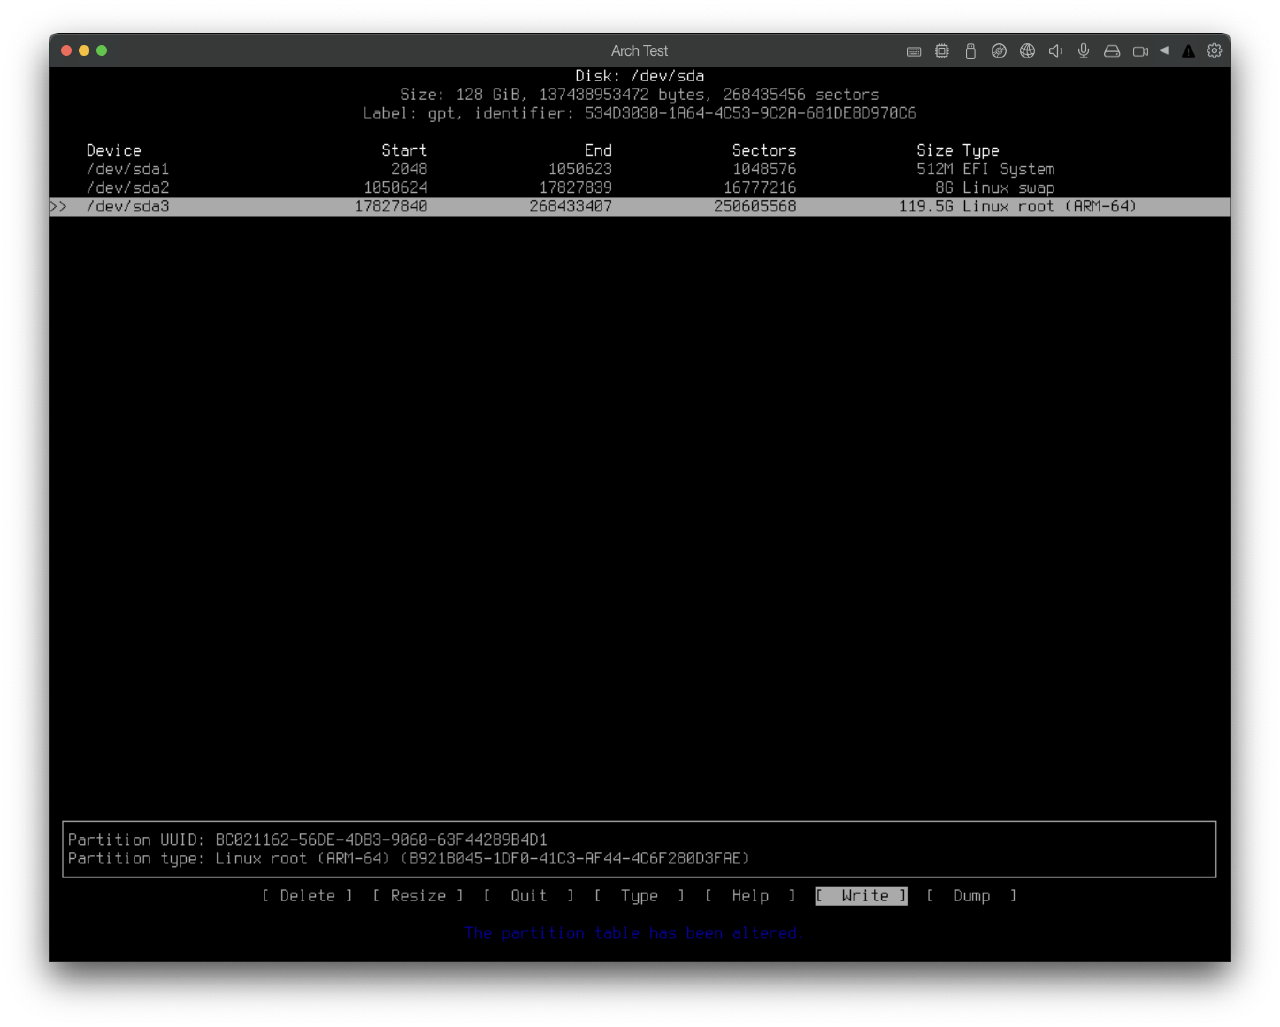Select the Write option in cfdisk
The height and width of the screenshot is (1027, 1280).
point(860,896)
